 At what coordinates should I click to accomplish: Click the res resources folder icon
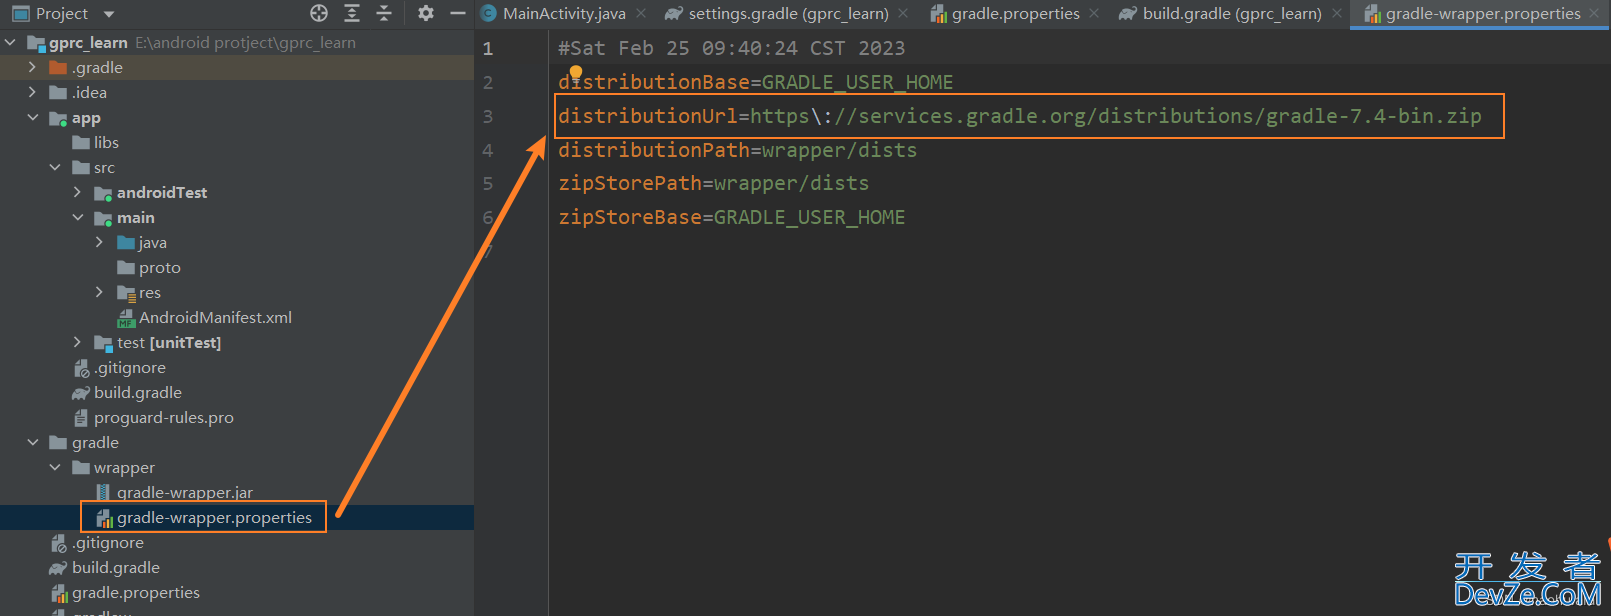[x=126, y=293]
